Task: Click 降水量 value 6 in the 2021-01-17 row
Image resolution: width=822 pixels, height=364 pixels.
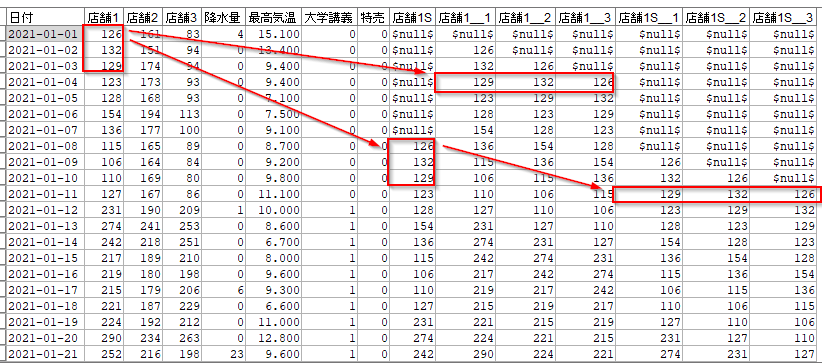Action: tap(223, 290)
